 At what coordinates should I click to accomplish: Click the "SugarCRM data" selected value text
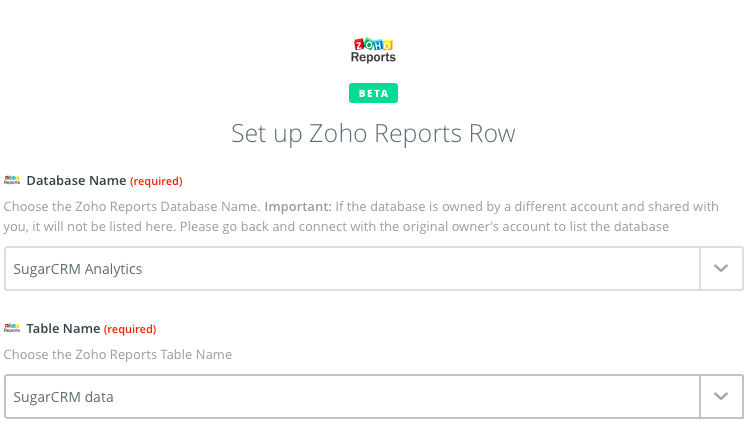[x=63, y=397]
